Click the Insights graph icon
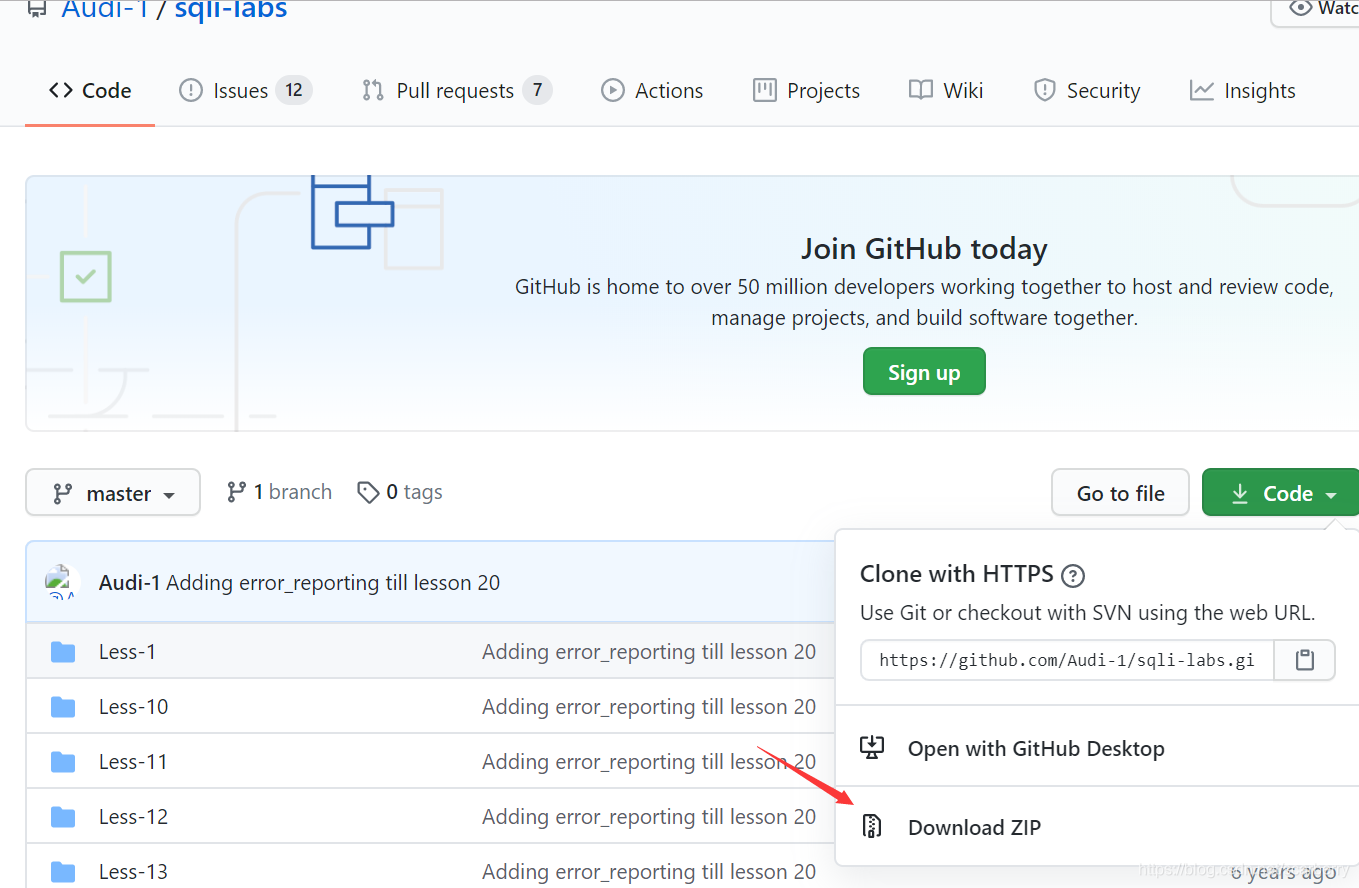 (x=1201, y=91)
